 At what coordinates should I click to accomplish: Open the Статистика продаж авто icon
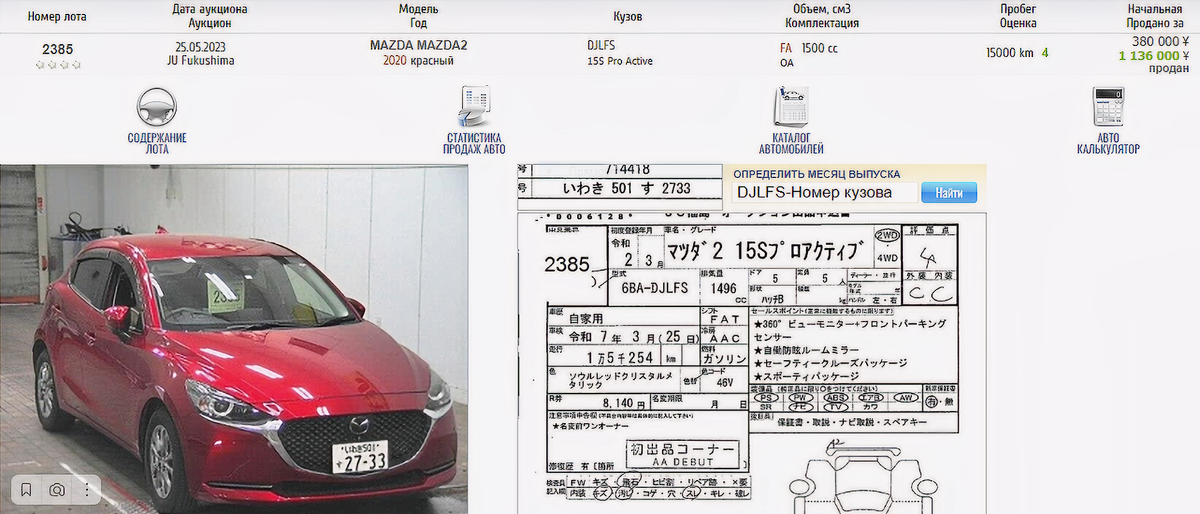[473, 108]
